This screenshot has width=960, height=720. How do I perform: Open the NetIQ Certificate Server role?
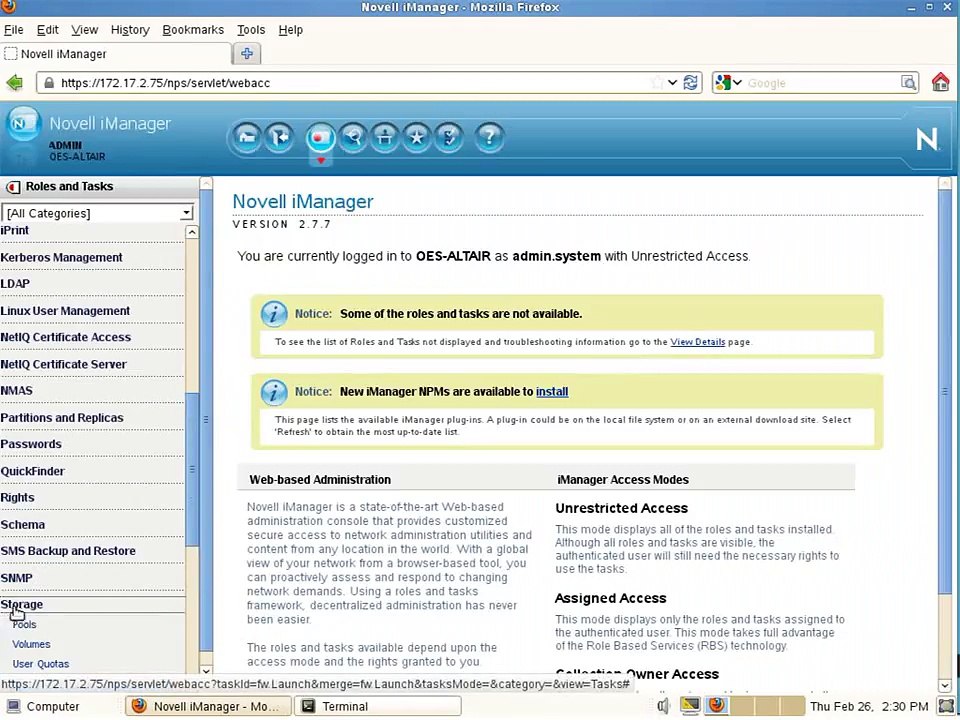(63, 364)
